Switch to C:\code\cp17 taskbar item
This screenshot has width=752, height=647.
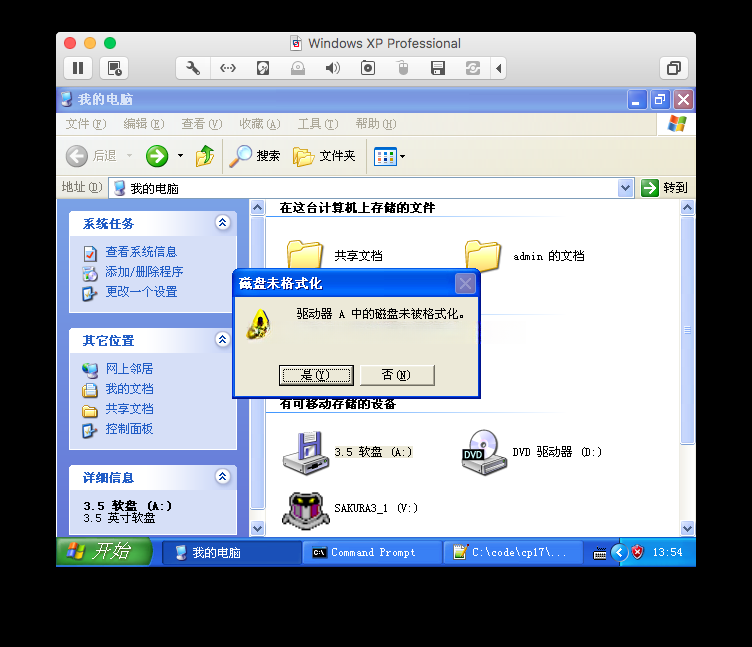tap(513, 553)
